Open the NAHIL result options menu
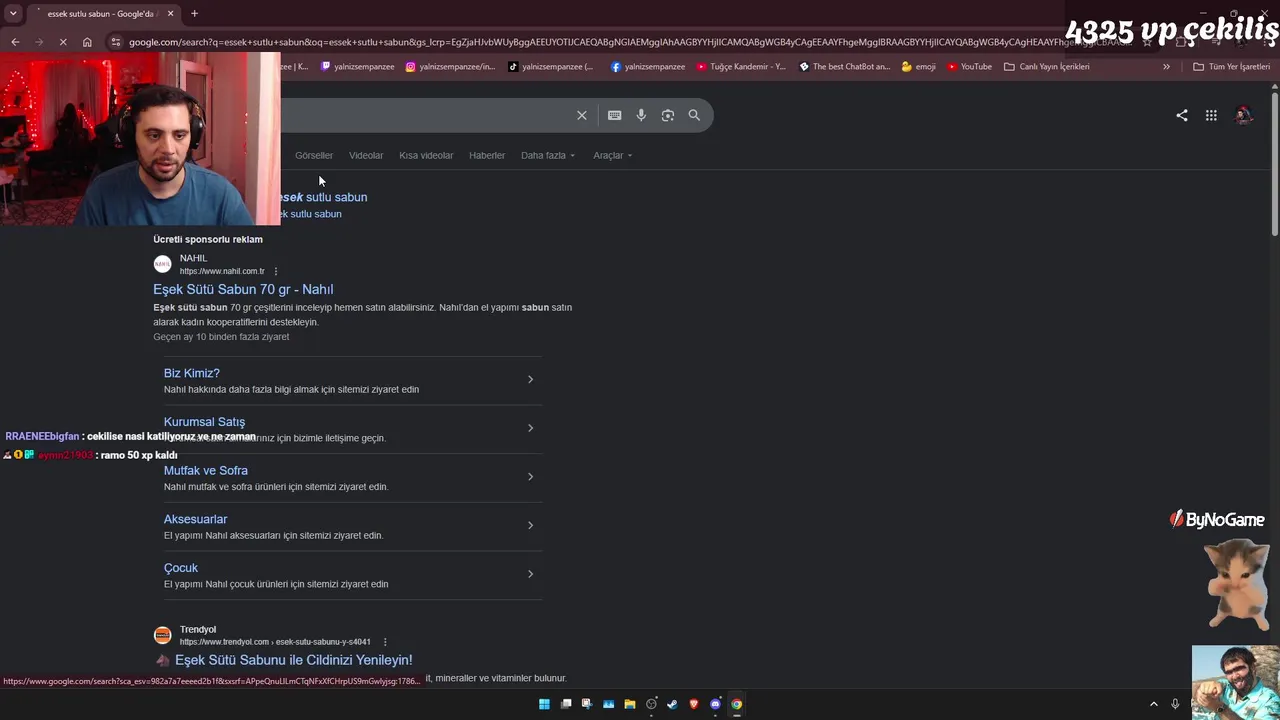The height and width of the screenshot is (720, 1280). click(x=276, y=271)
